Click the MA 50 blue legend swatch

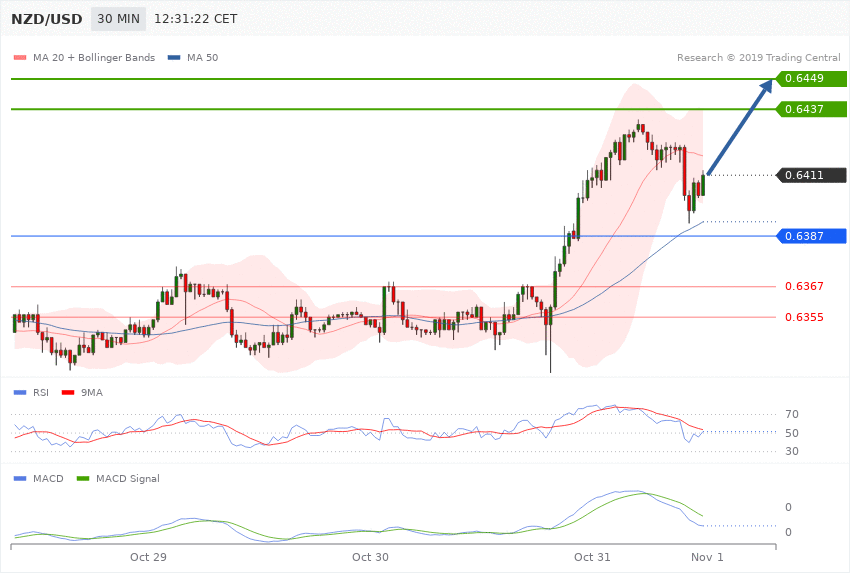tap(174, 57)
